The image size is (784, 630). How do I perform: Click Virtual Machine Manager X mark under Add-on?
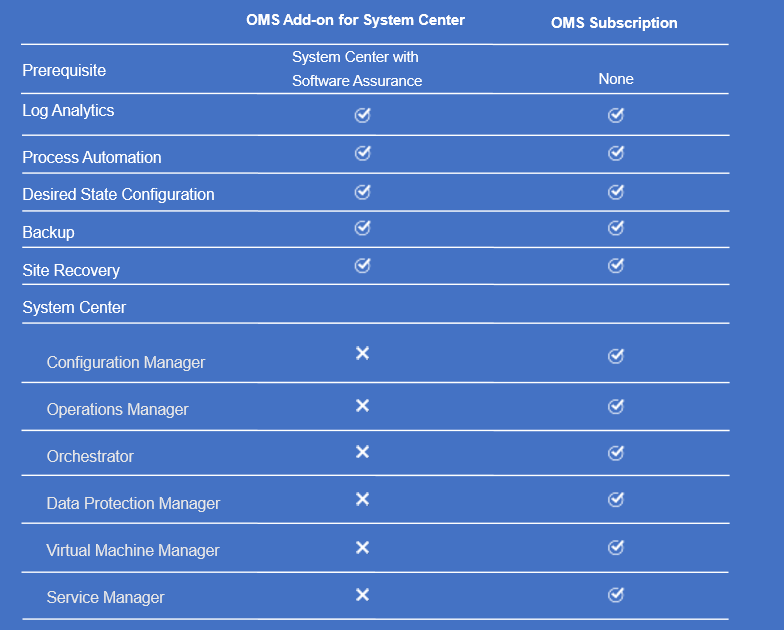(x=362, y=548)
